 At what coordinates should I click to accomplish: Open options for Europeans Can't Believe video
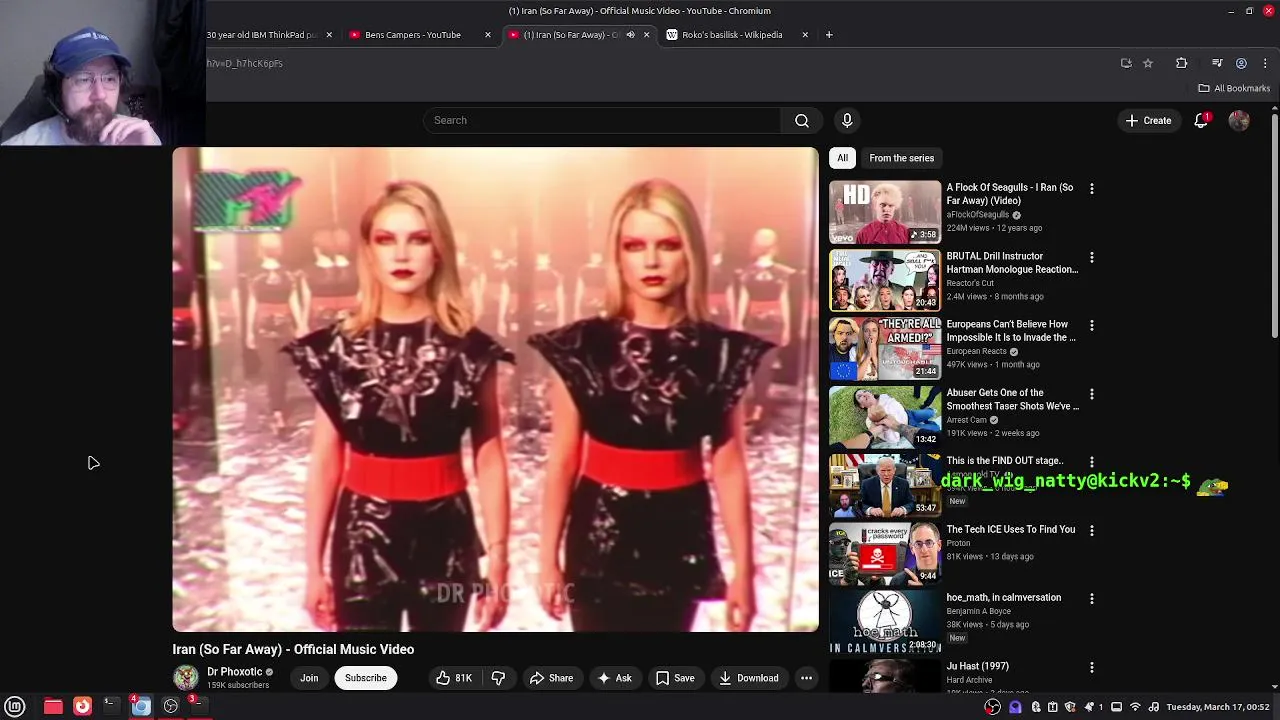[x=1092, y=325]
